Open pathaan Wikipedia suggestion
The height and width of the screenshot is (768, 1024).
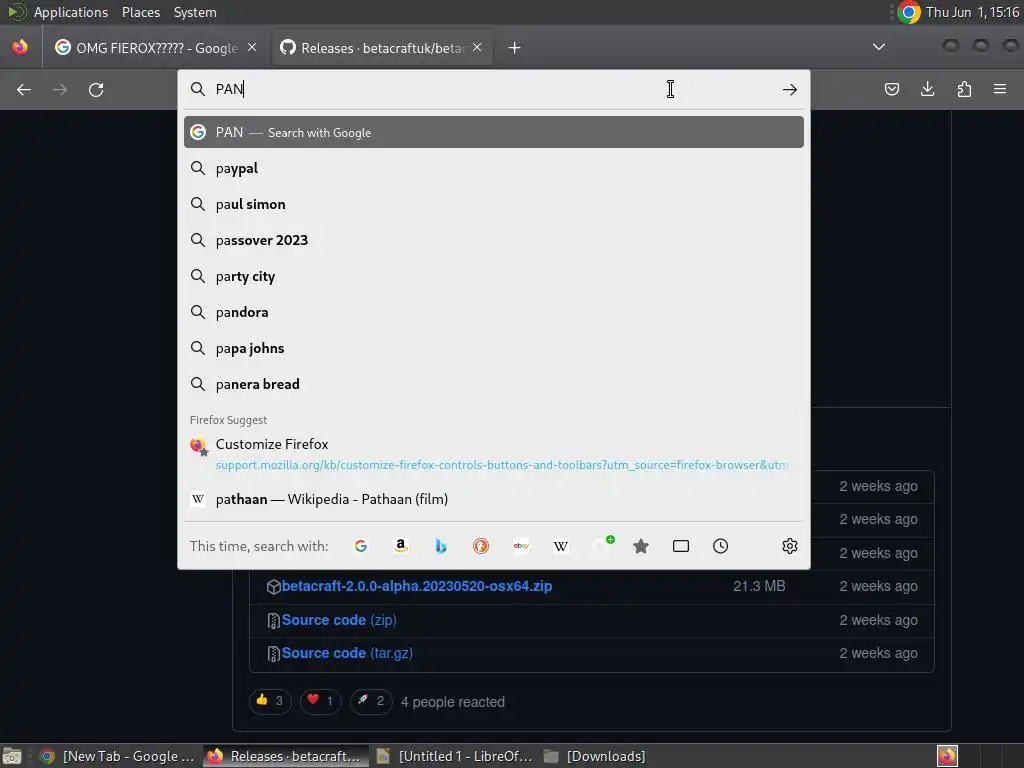[x=494, y=499]
